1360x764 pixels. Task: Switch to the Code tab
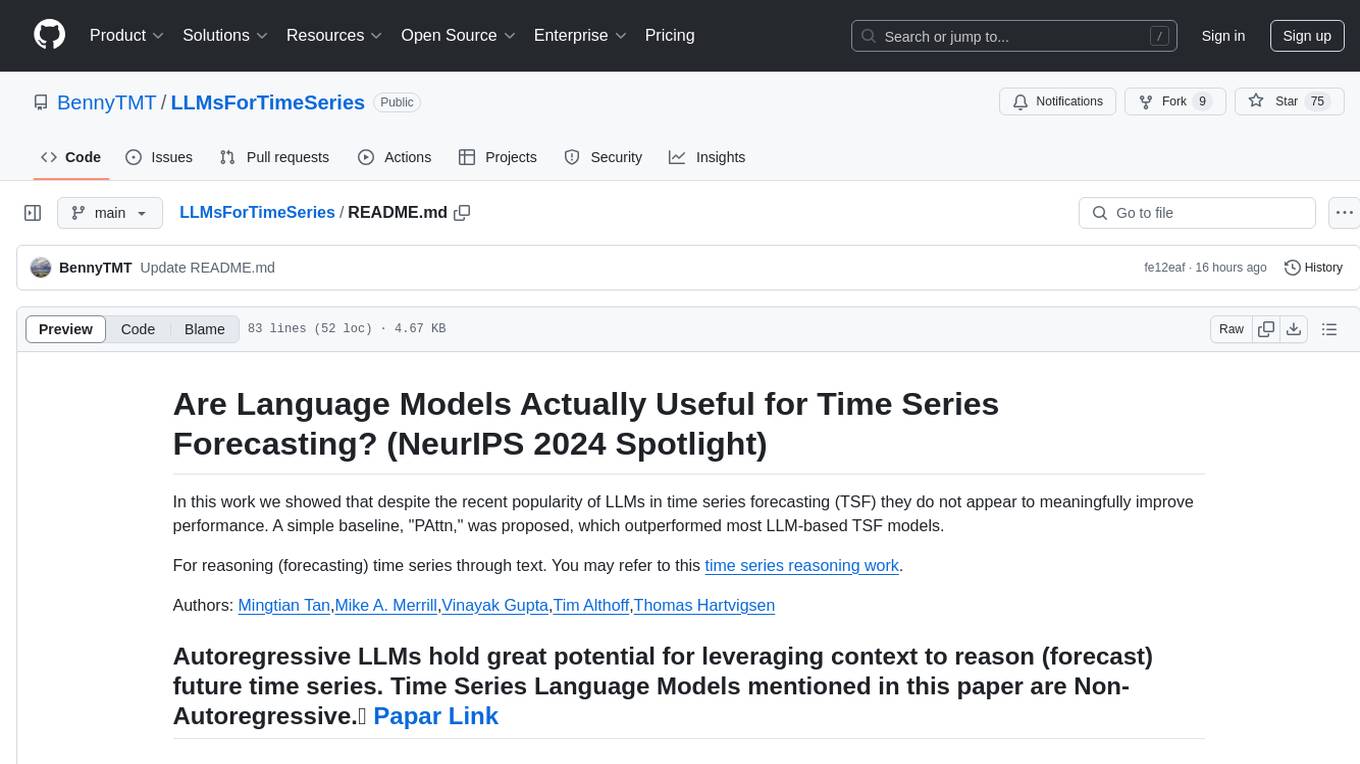coord(71,157)
